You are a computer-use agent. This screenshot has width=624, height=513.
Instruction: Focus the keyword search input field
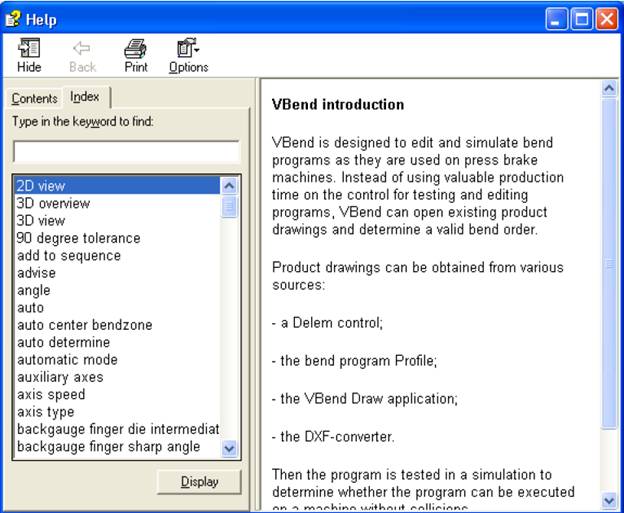tap(126, 151)
